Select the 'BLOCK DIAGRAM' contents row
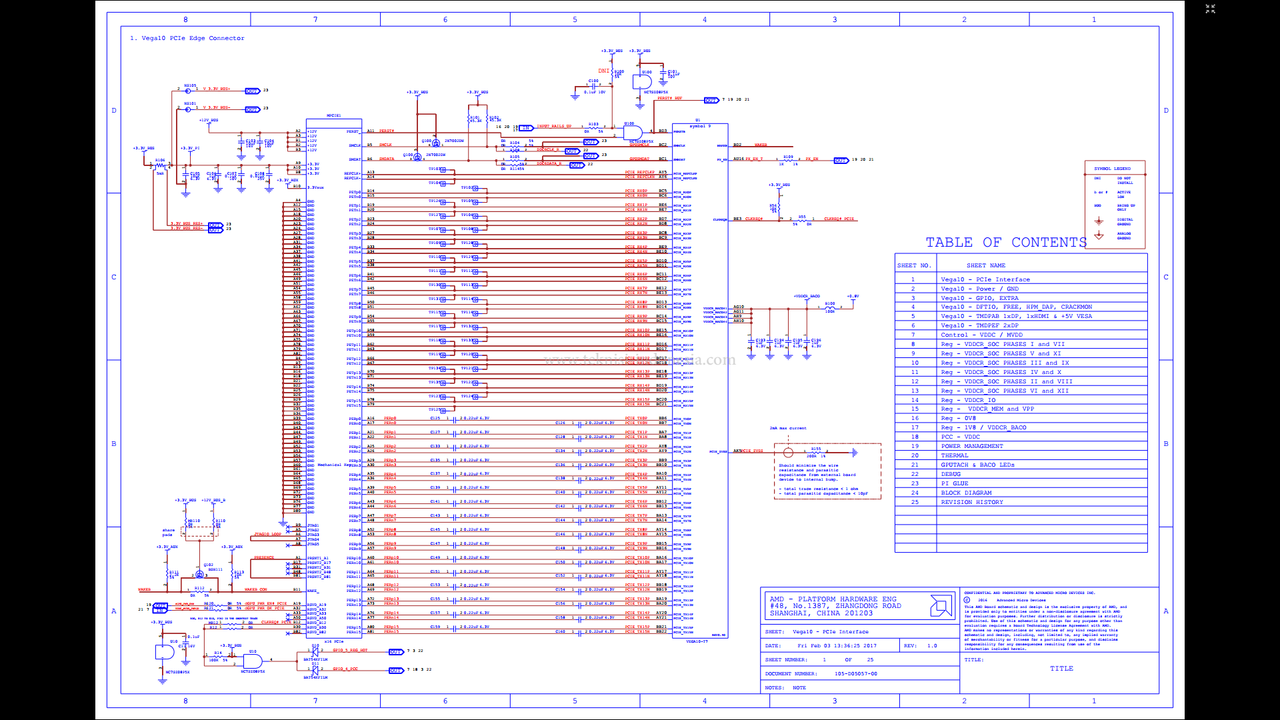Viewport: 1280px width, 720px height. point(1021,493)
